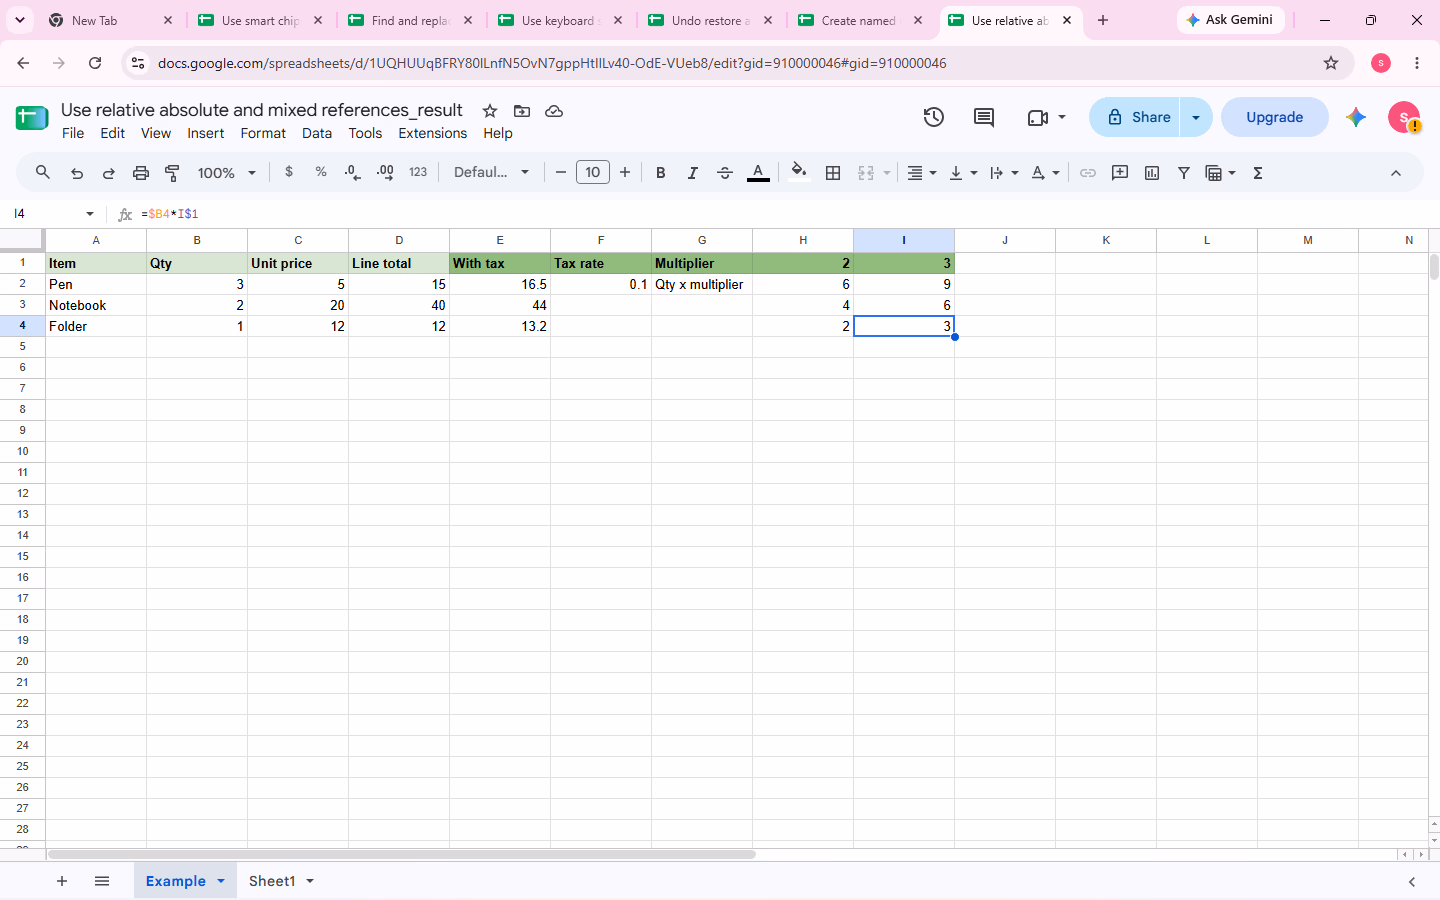Open the Borders tool
This screenshot has height=900, width=1440.
click(833, 173)
